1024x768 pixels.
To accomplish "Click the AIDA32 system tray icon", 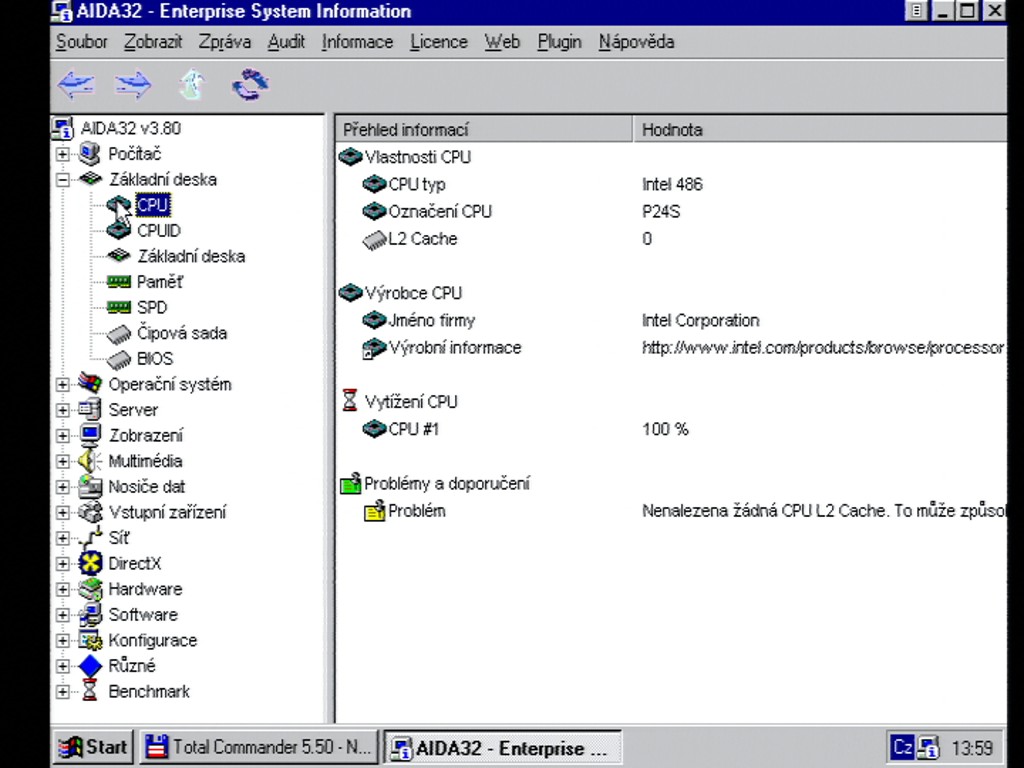I will coord(929,747).
